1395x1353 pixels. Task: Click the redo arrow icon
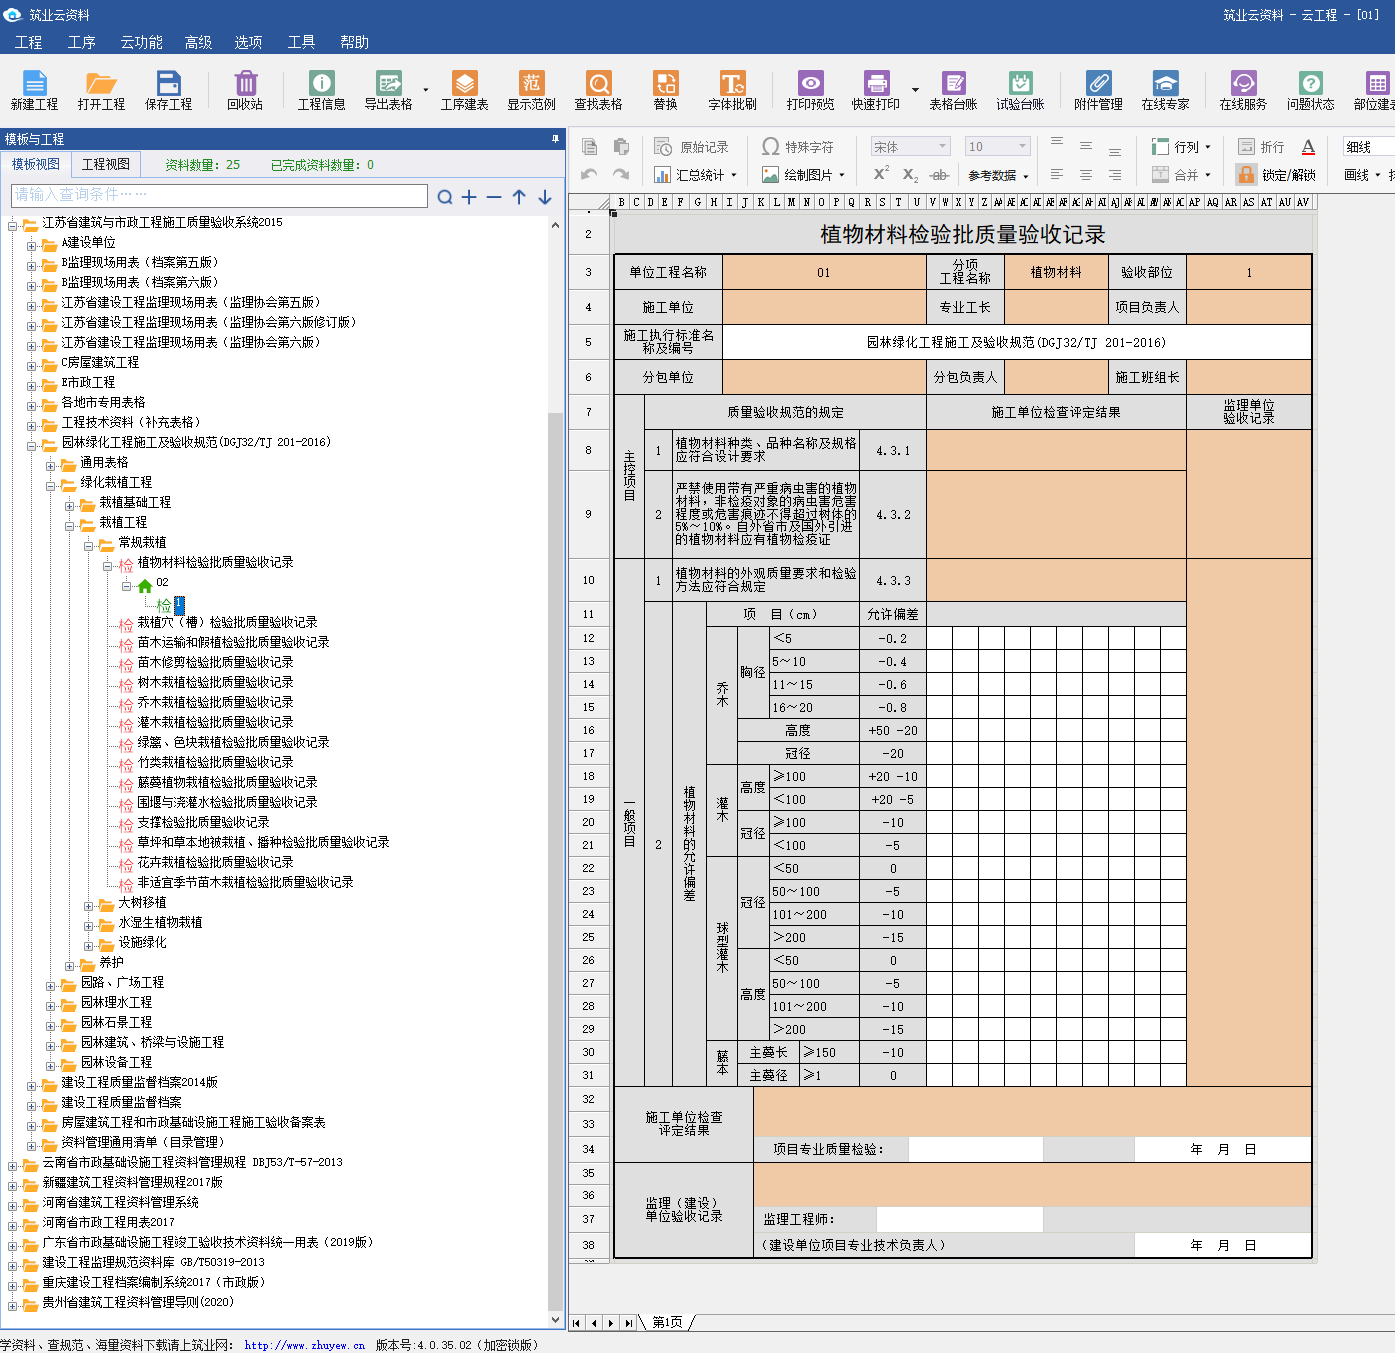pos(621,174)
